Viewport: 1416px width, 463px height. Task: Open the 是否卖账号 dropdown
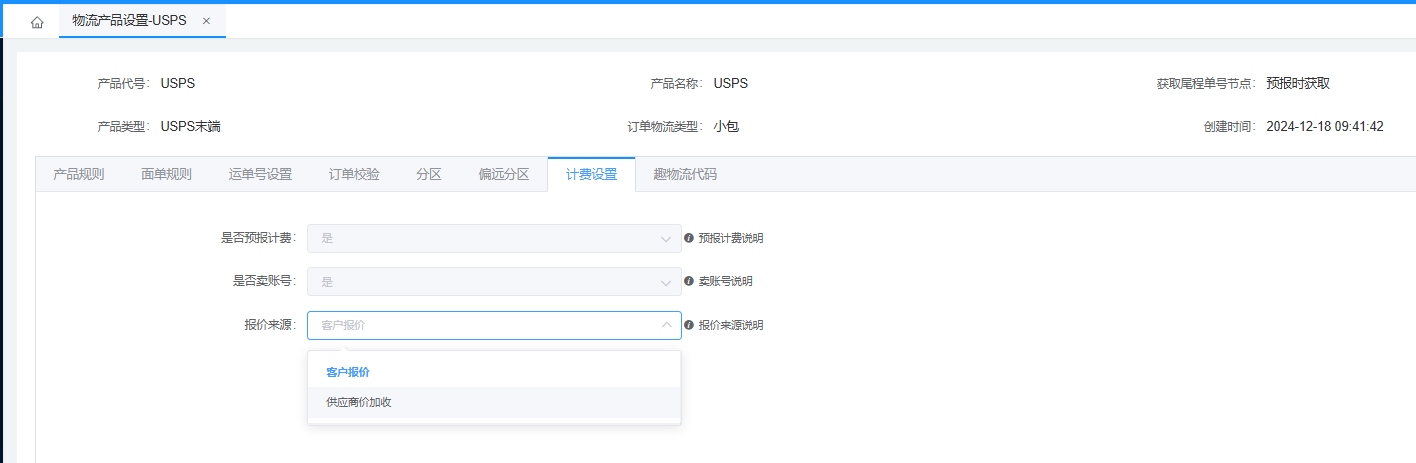pos(494,282)
